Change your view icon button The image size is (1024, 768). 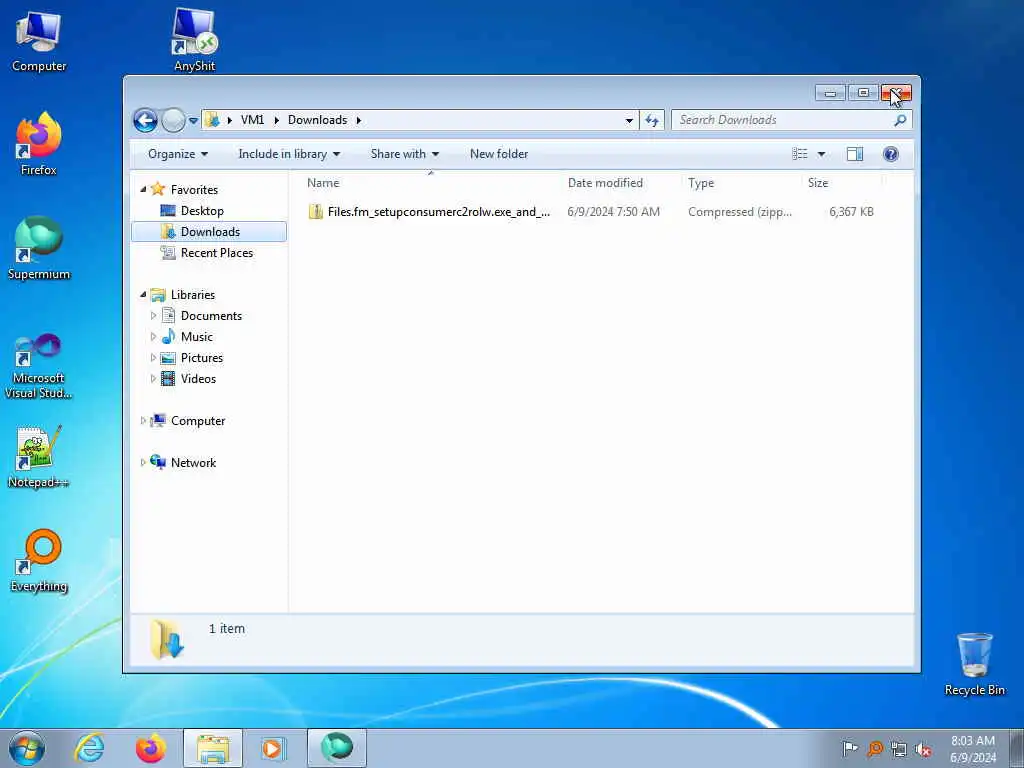tap(800, 154)
